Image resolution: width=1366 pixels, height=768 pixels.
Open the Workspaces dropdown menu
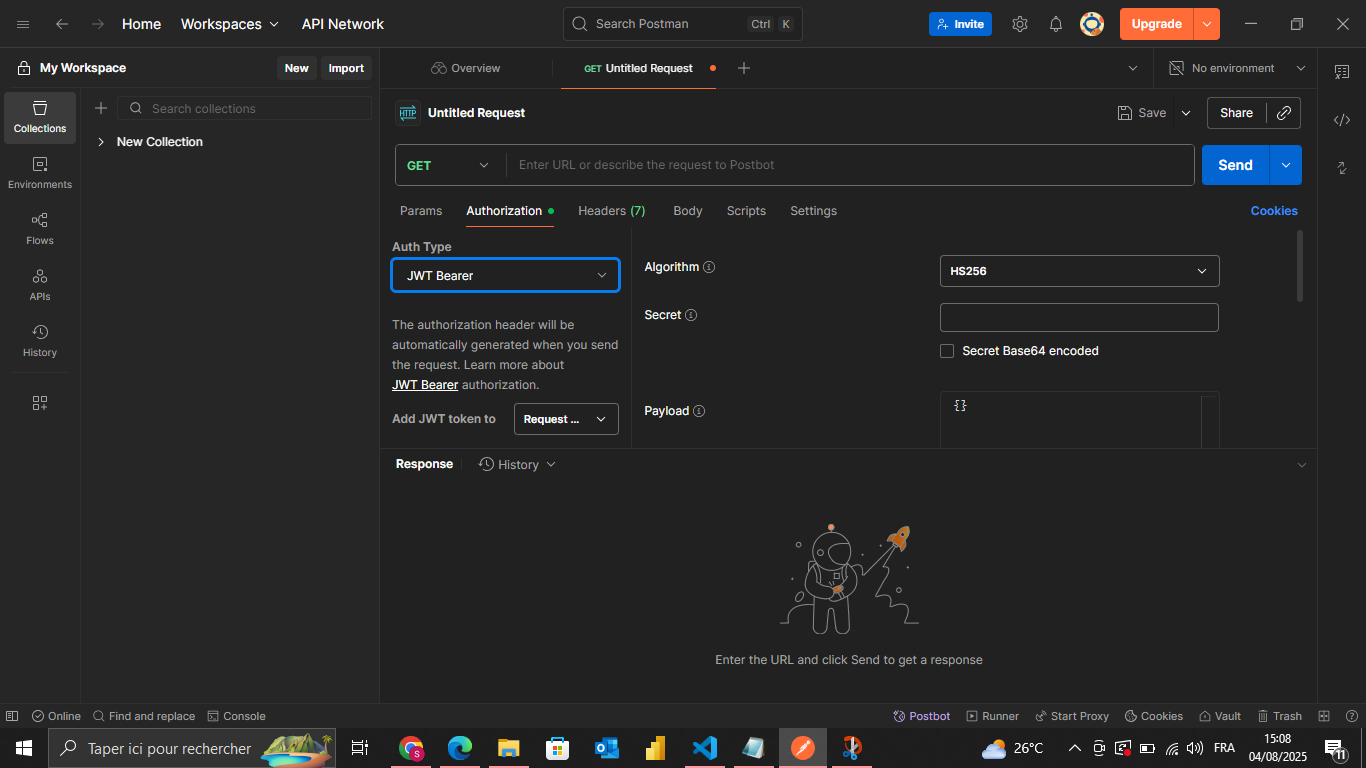(230, 24)
